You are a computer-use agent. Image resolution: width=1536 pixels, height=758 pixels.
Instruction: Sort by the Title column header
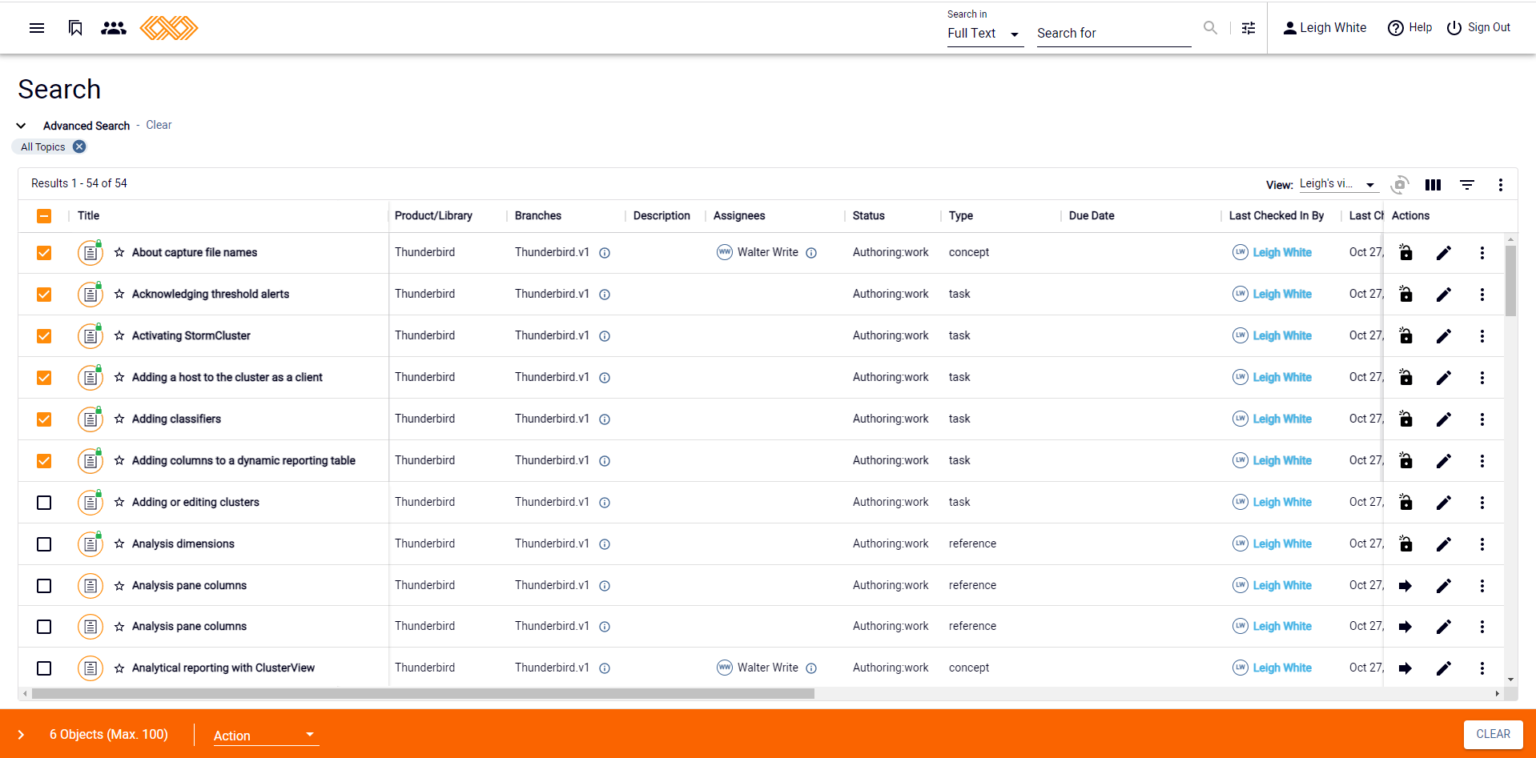[x=89, y=215]
